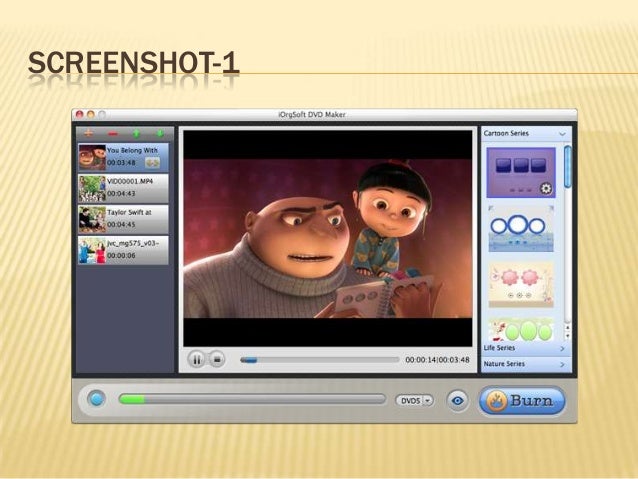Viewport: 638px width, 479px height.
Task: Click the red remove video minus icon
Action: [113, 133]
